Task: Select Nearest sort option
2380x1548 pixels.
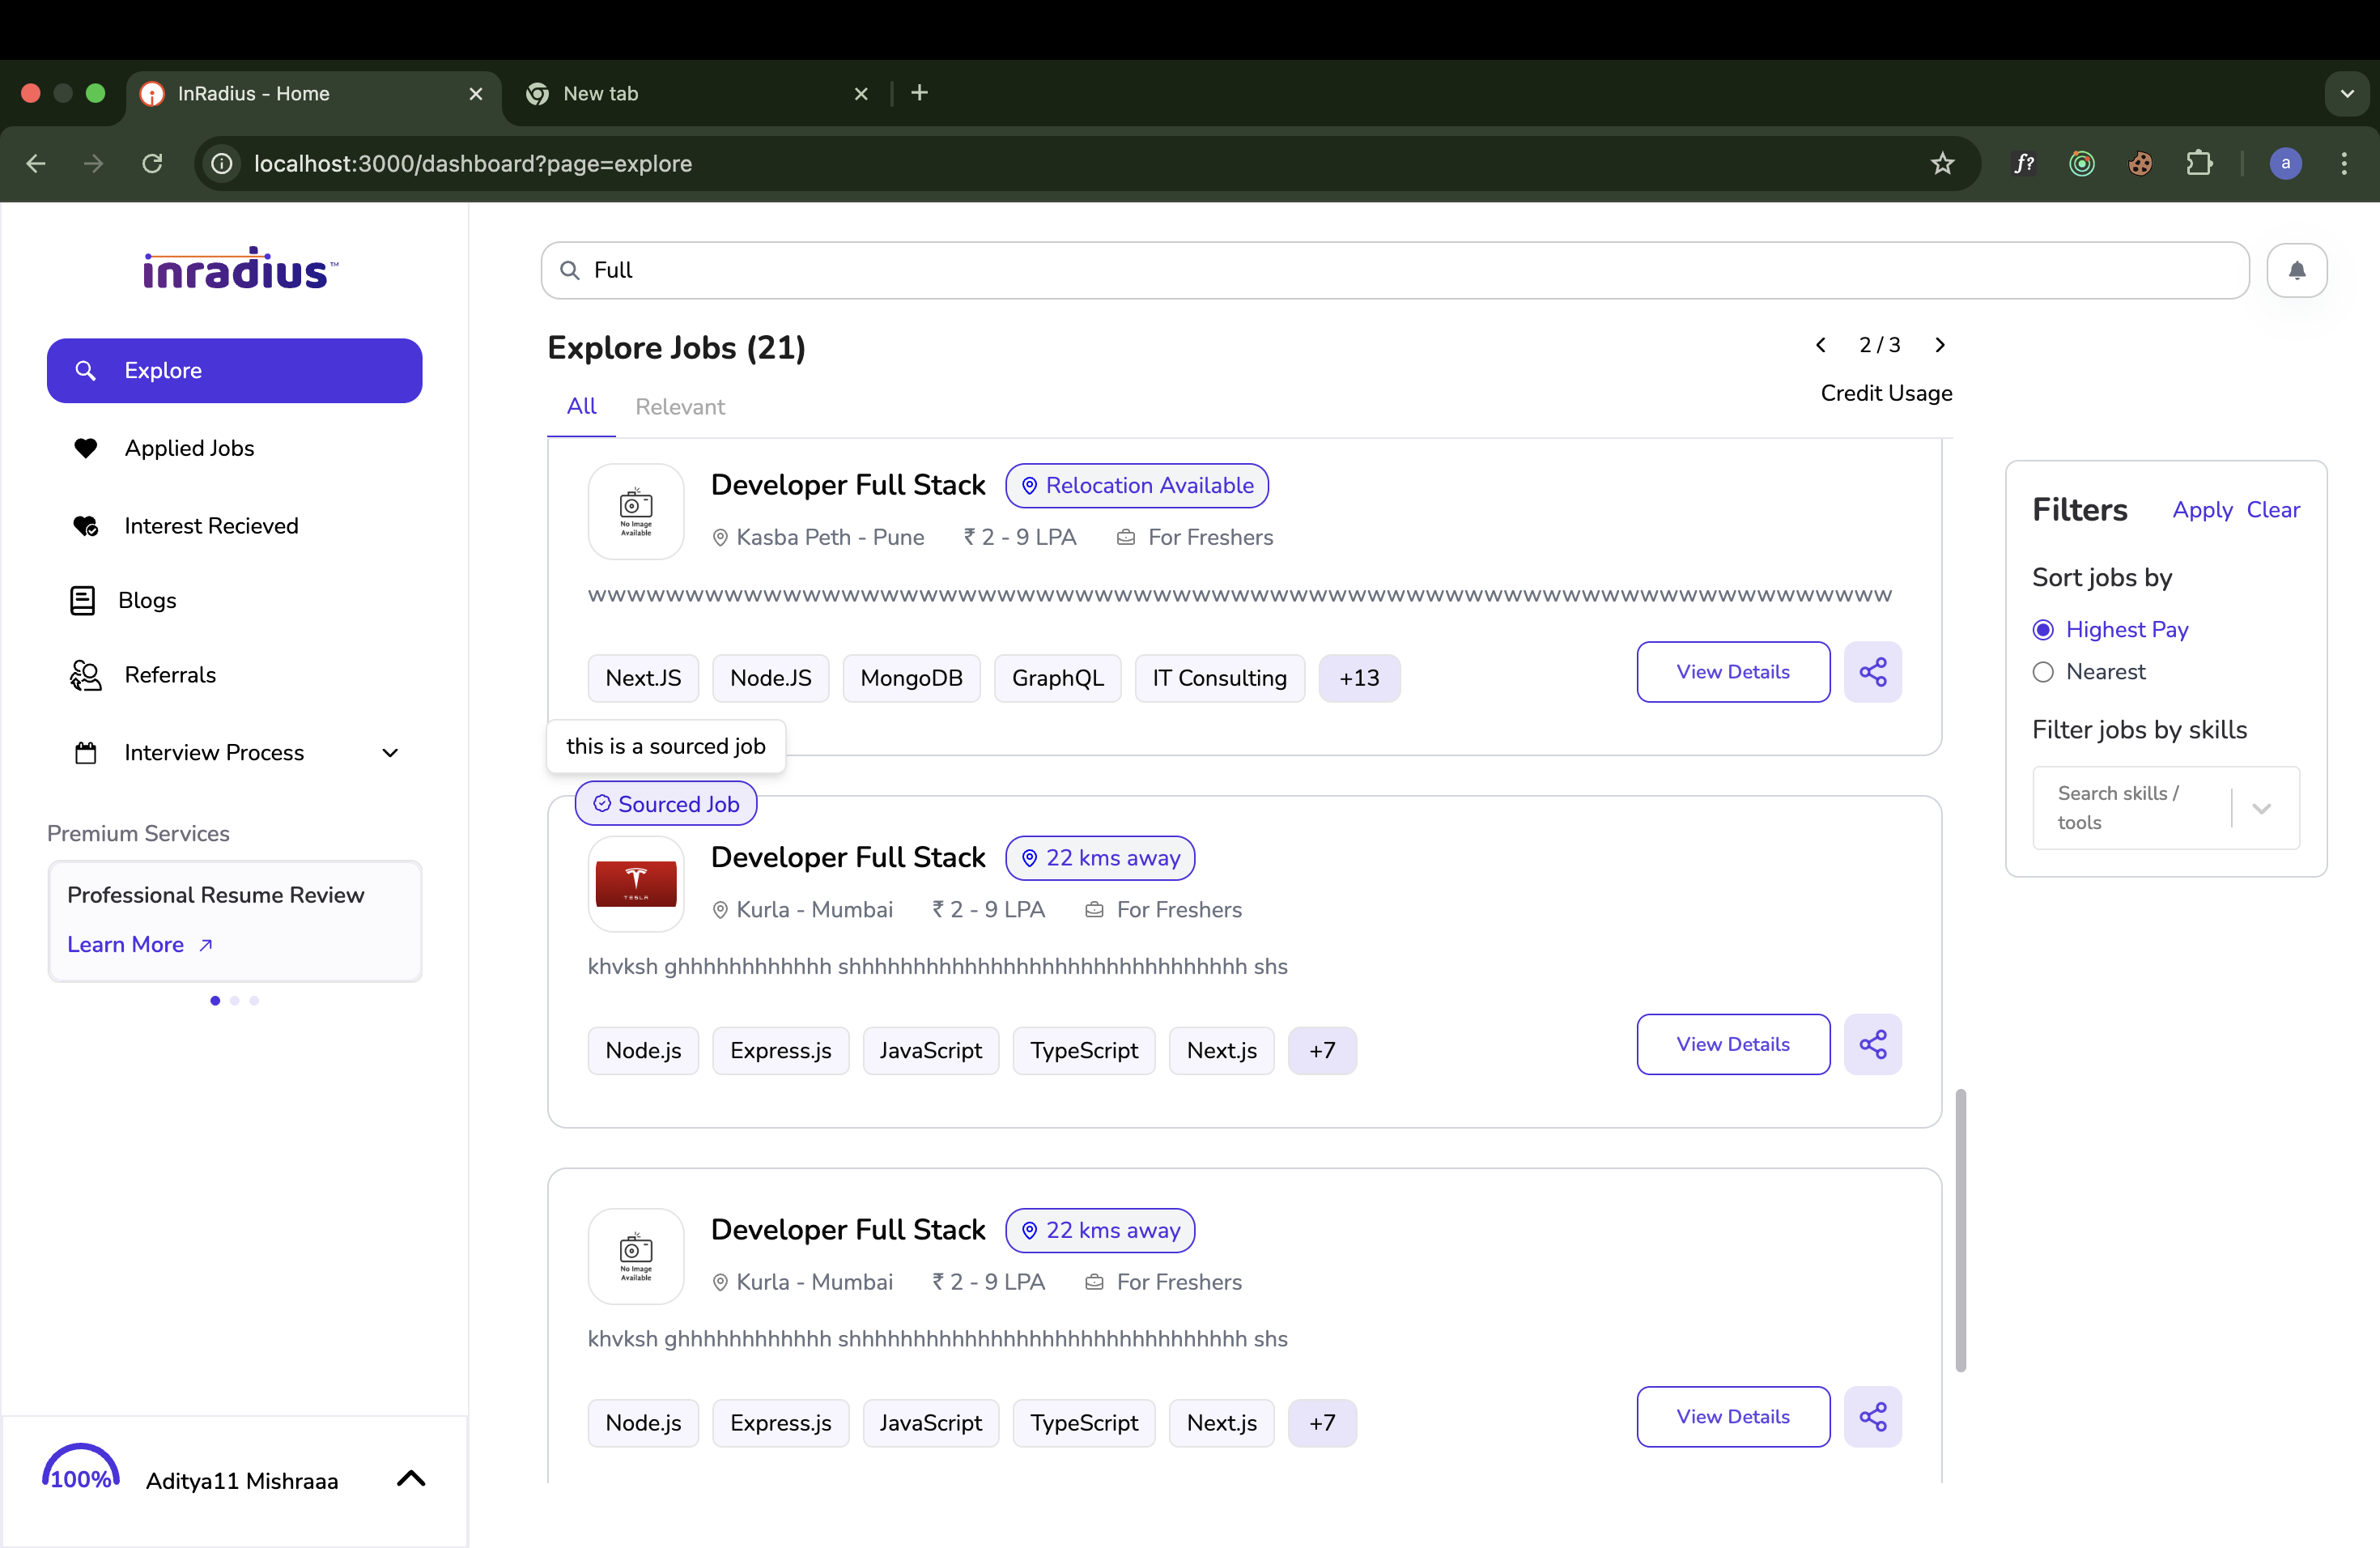Action: click(x=2043, y=672)
